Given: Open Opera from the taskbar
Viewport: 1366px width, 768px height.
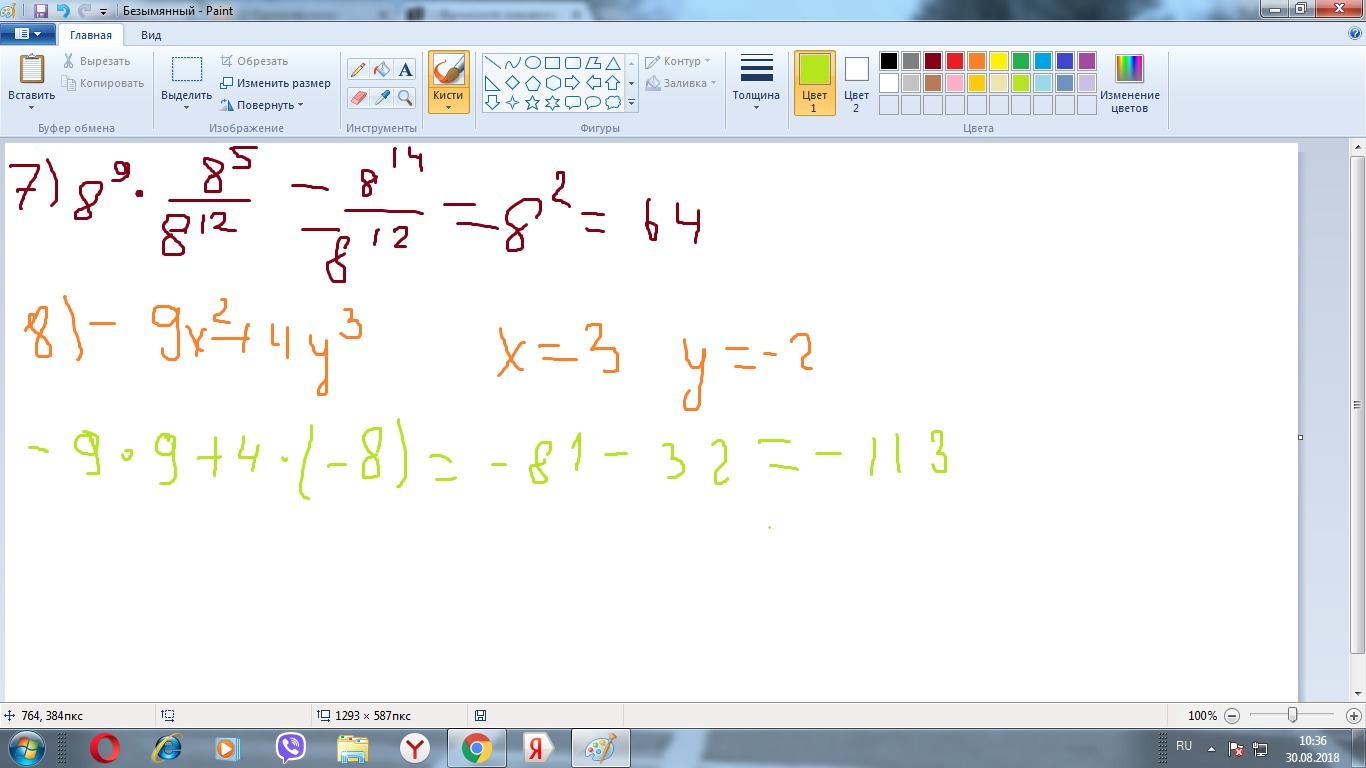Looking at the screenshot, I should tap(105, 748).
